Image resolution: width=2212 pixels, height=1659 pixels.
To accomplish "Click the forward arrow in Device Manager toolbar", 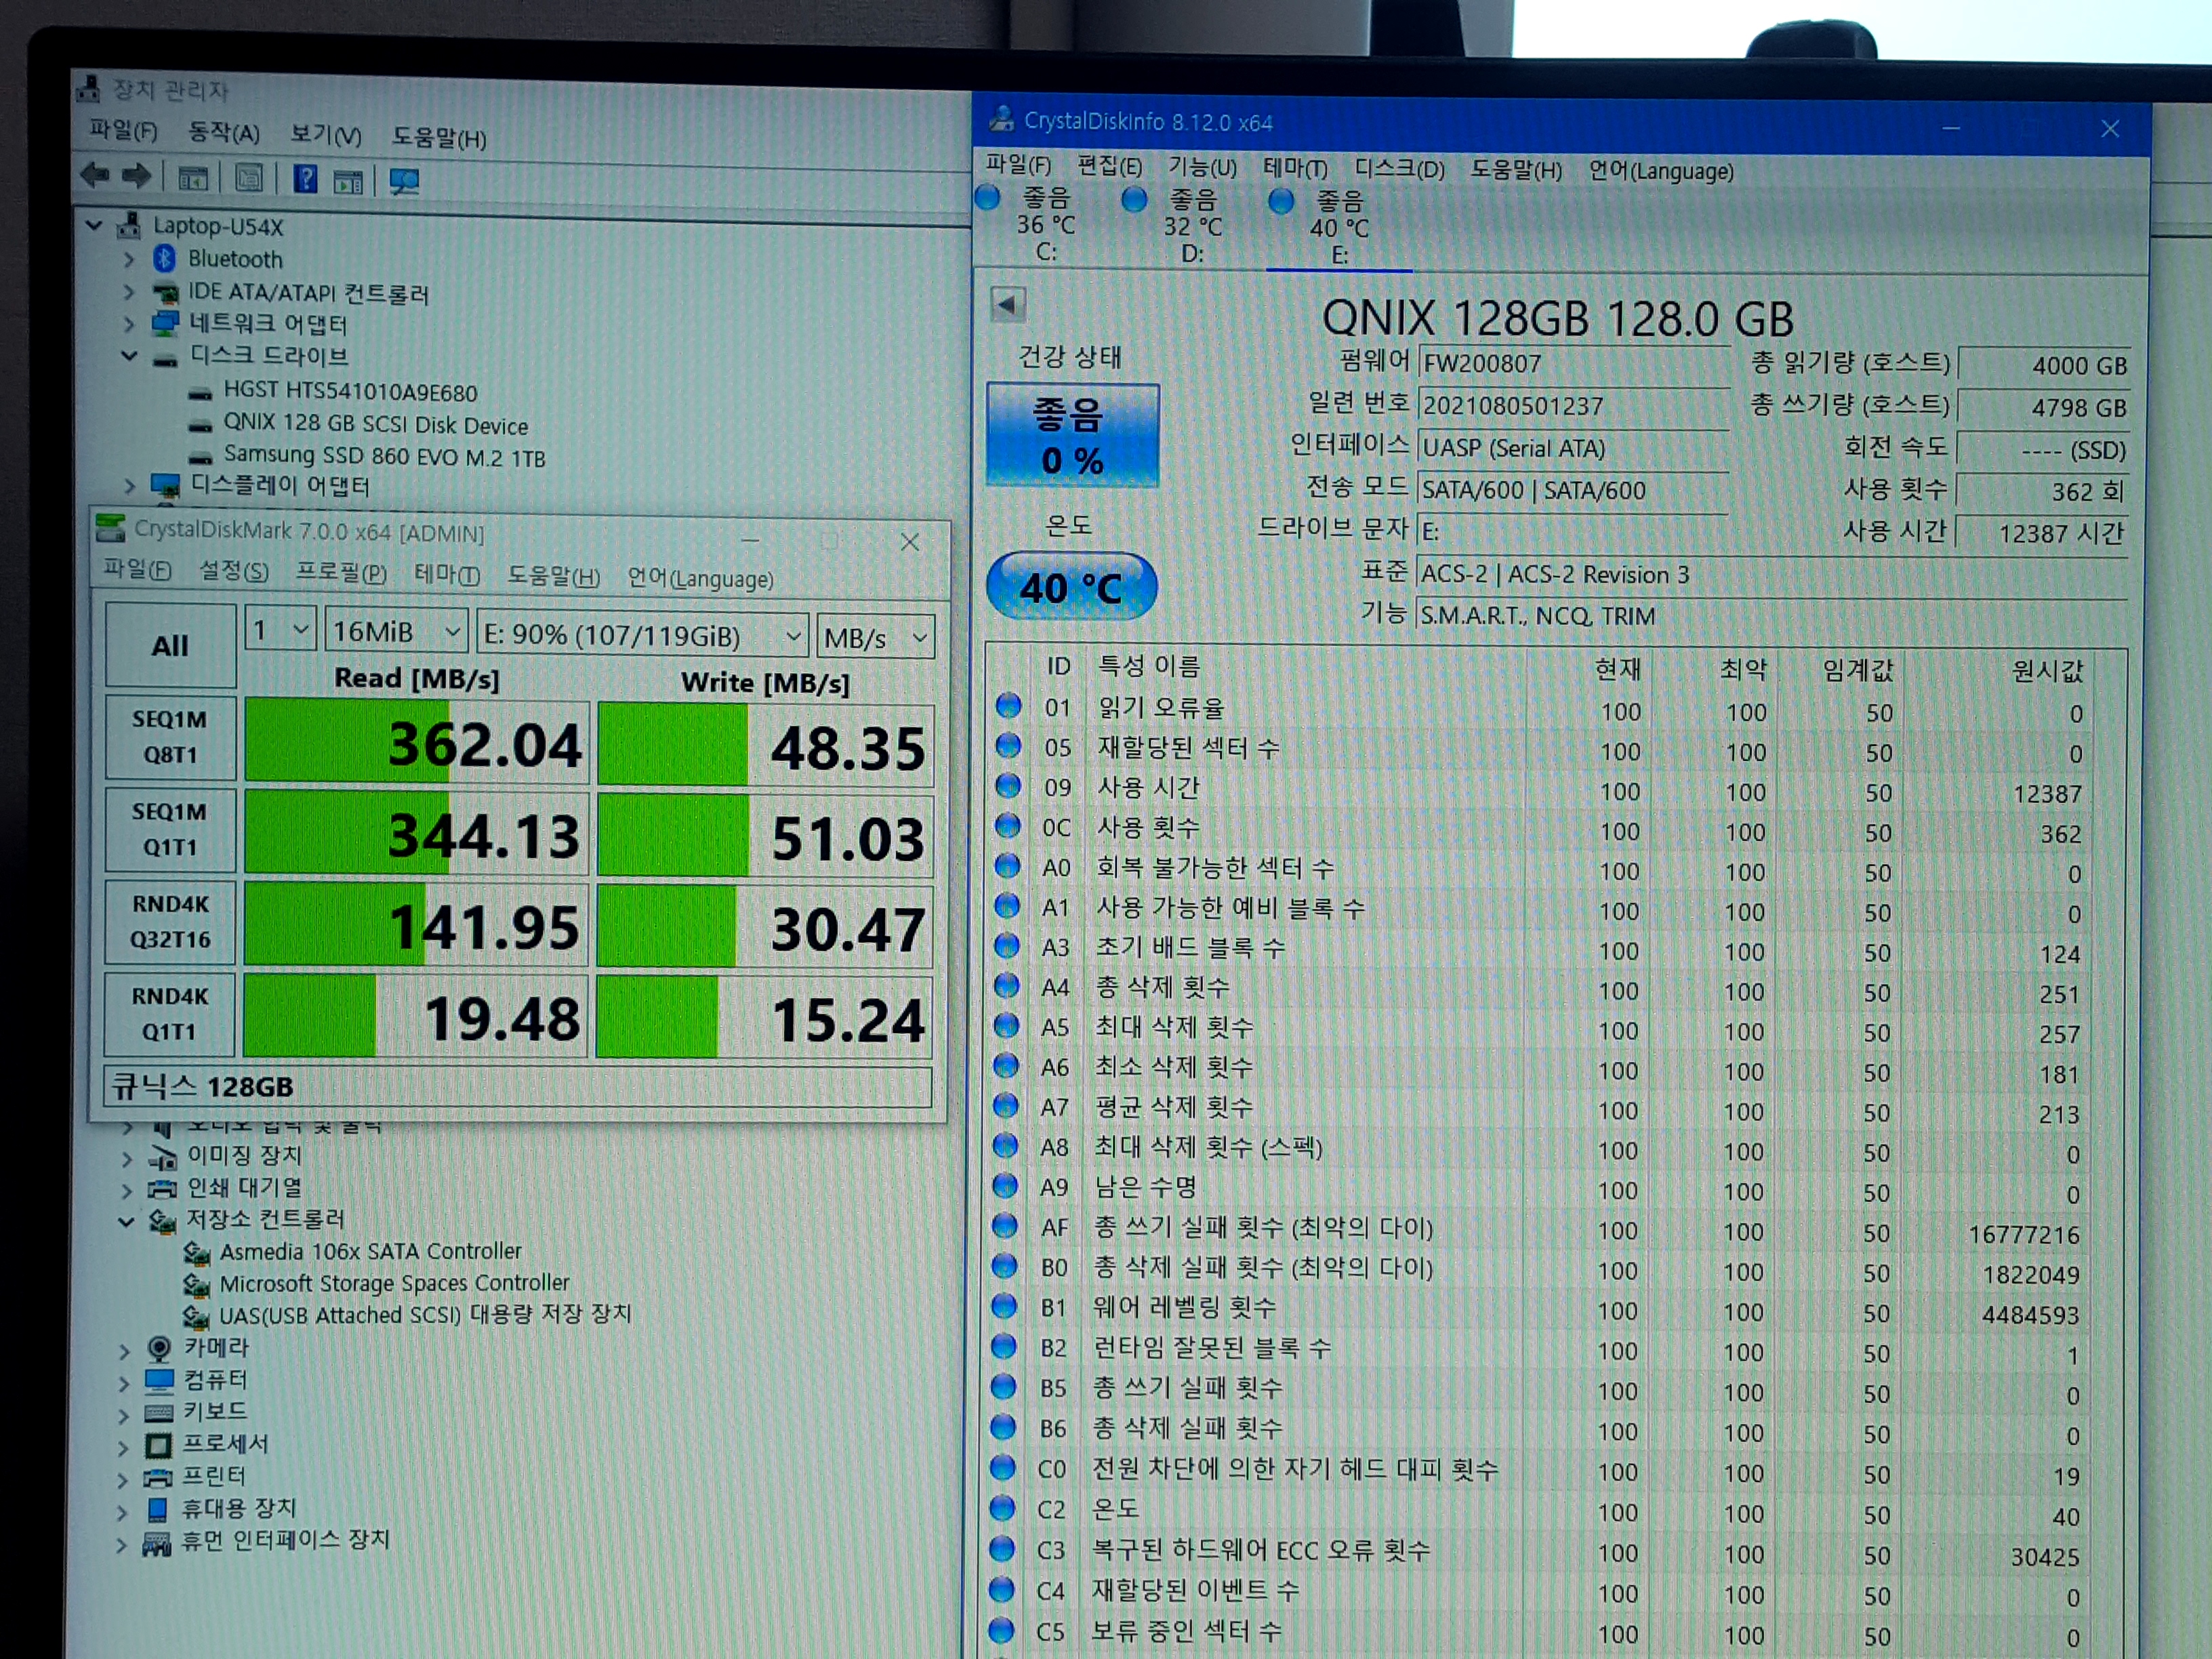I will coord(136,177).
